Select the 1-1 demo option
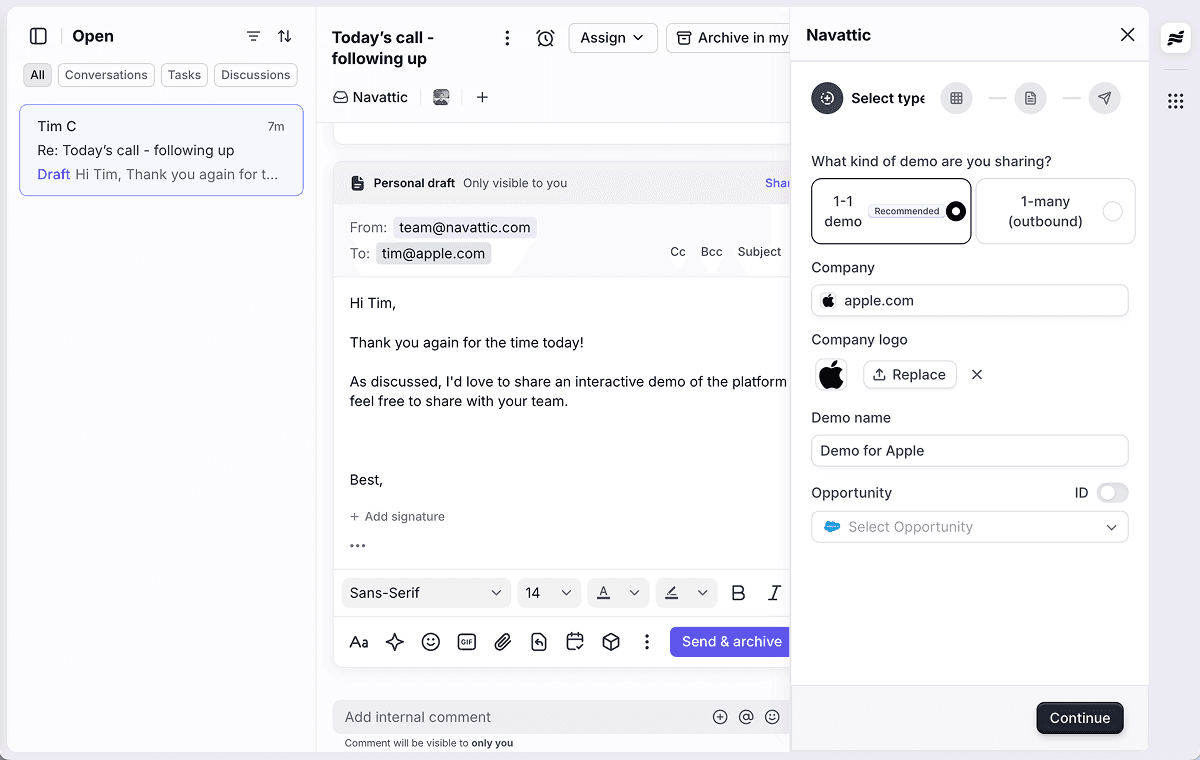The height and width of the screenshot is (760, 1200). [x=890, y=211]
